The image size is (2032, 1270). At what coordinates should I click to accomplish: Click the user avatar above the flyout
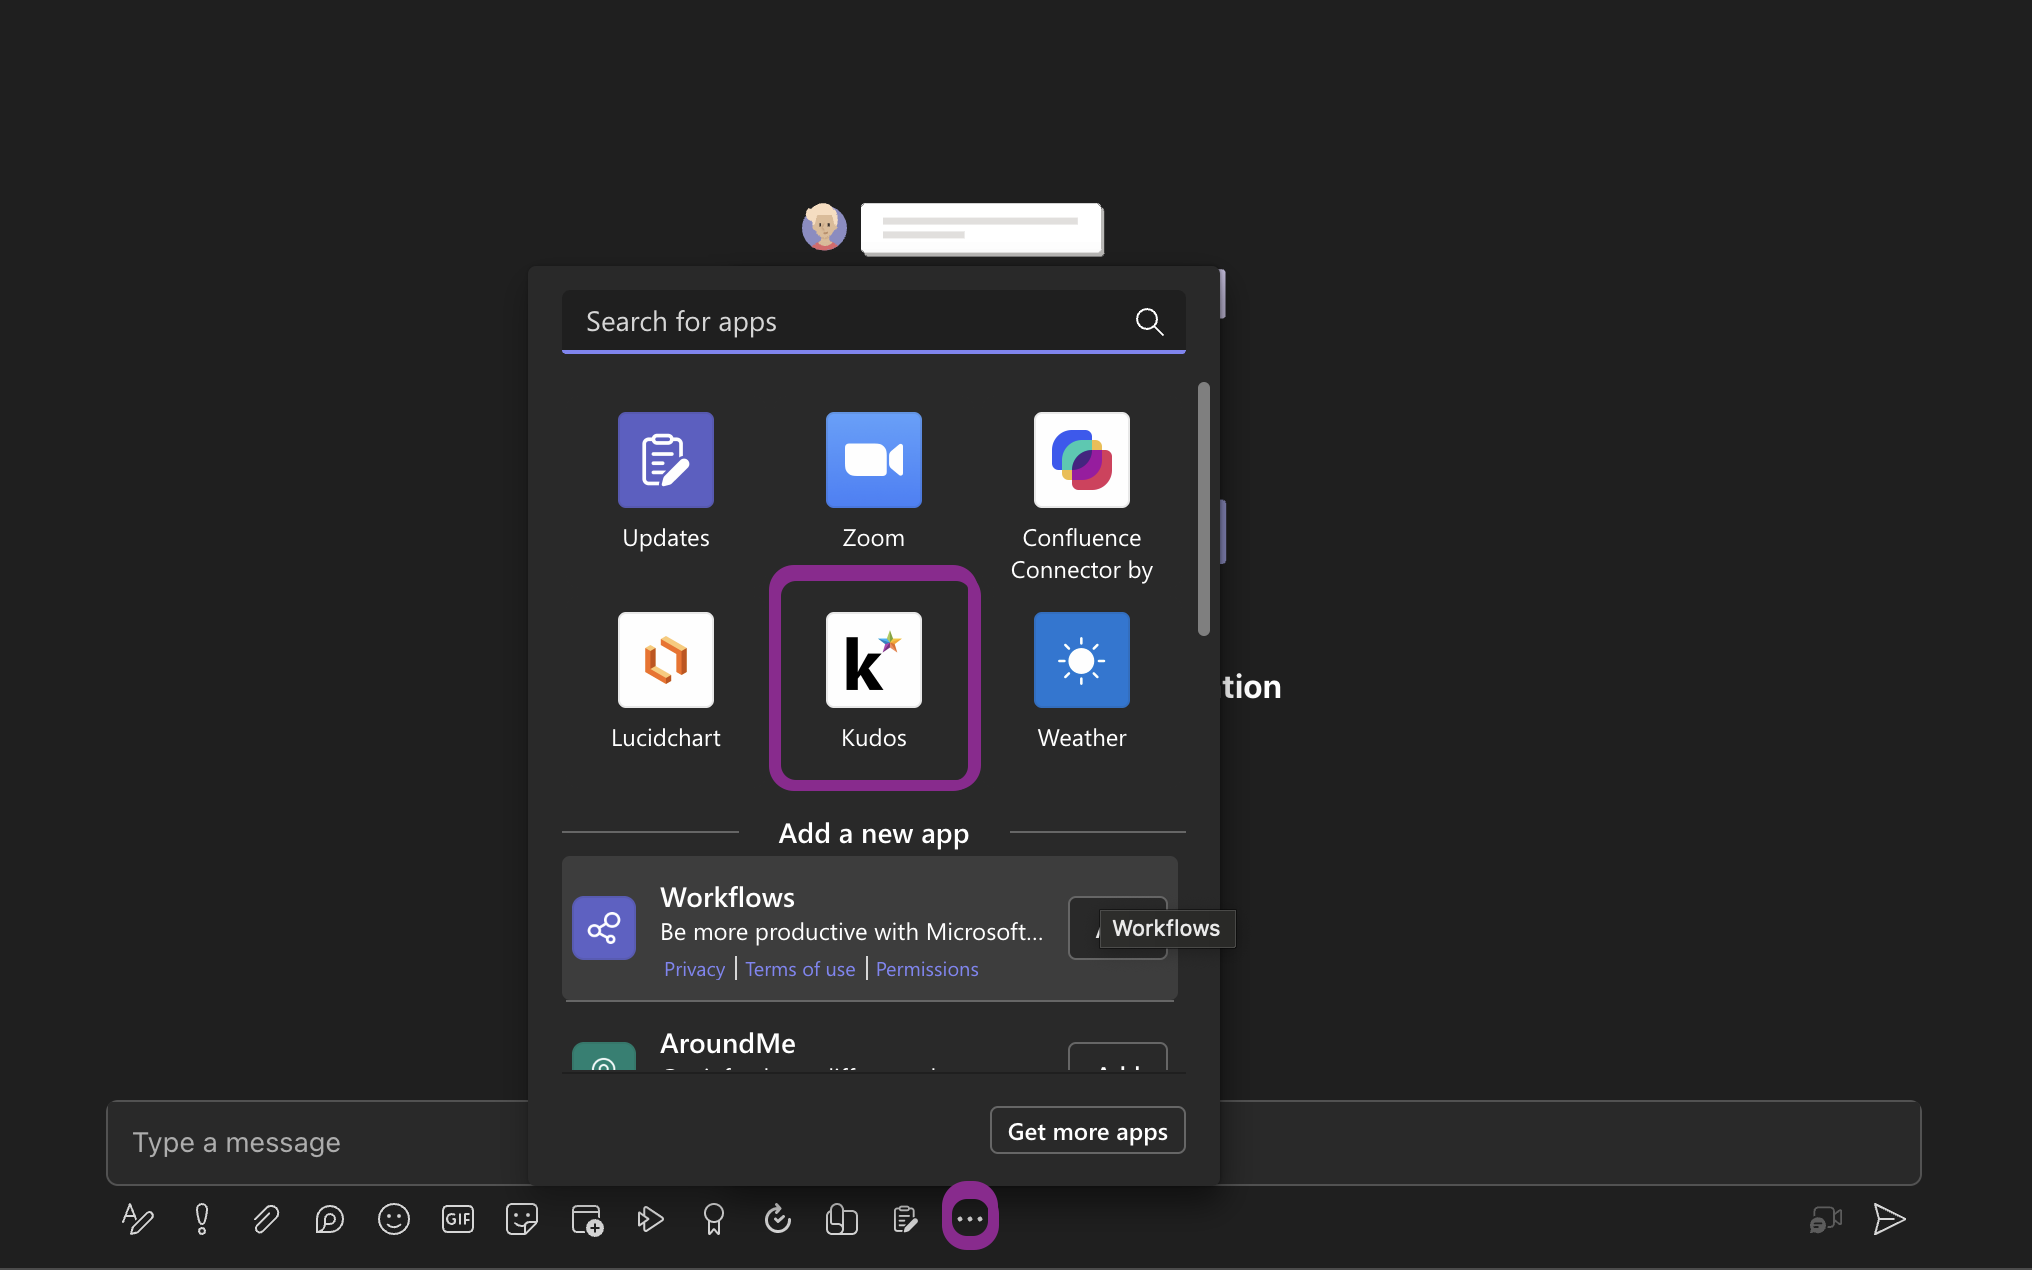(824, 227)
